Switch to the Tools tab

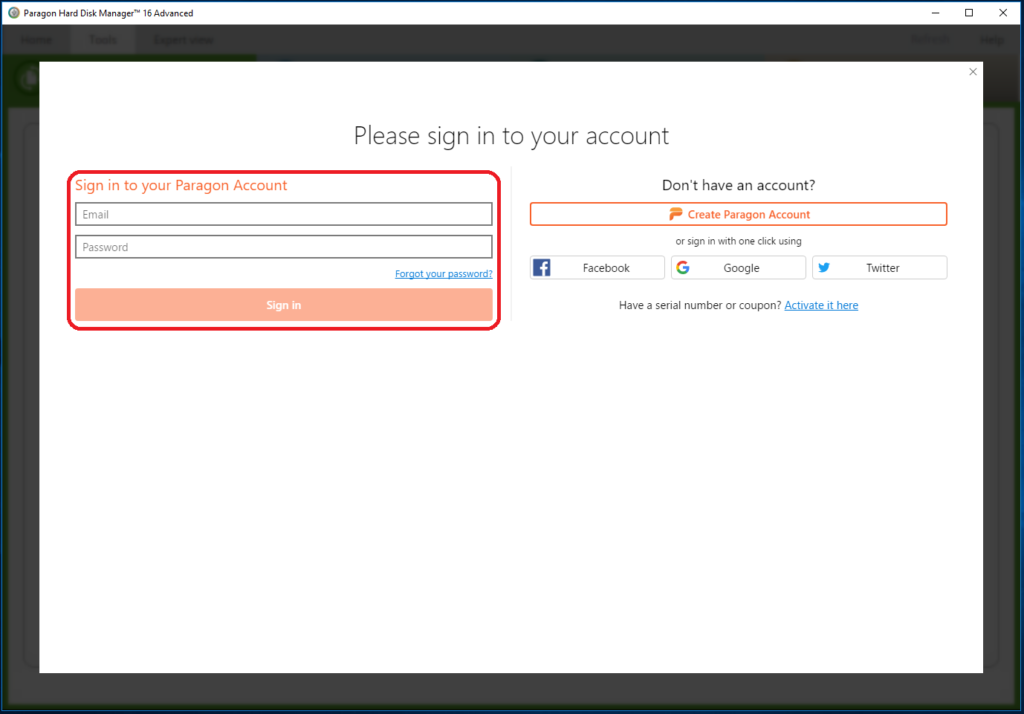tap(103, 40)
